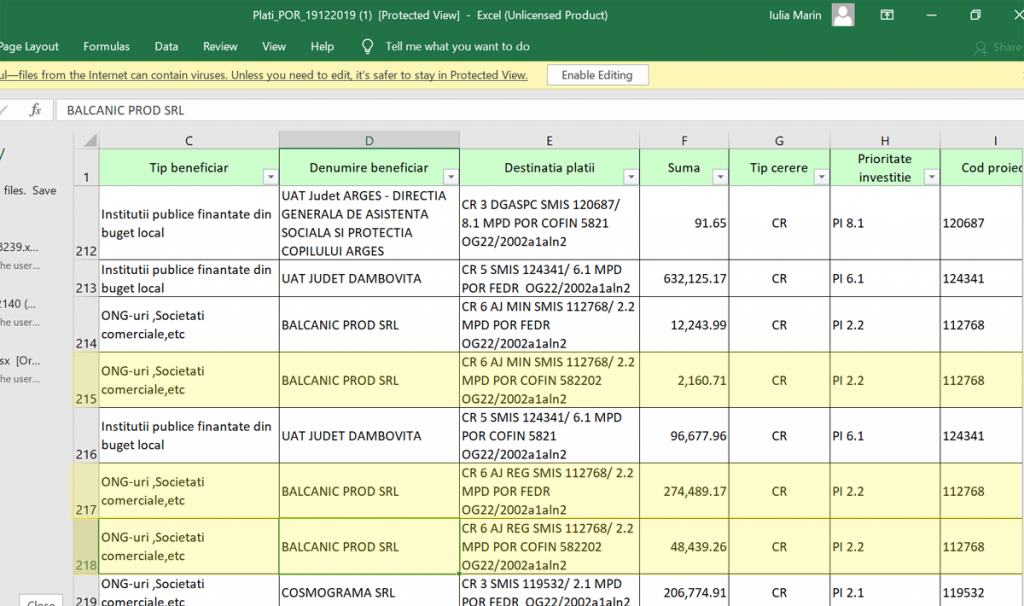Select the 206,774.91 amount cell
Screen dimensions: 1024x606
pos(684,591)
